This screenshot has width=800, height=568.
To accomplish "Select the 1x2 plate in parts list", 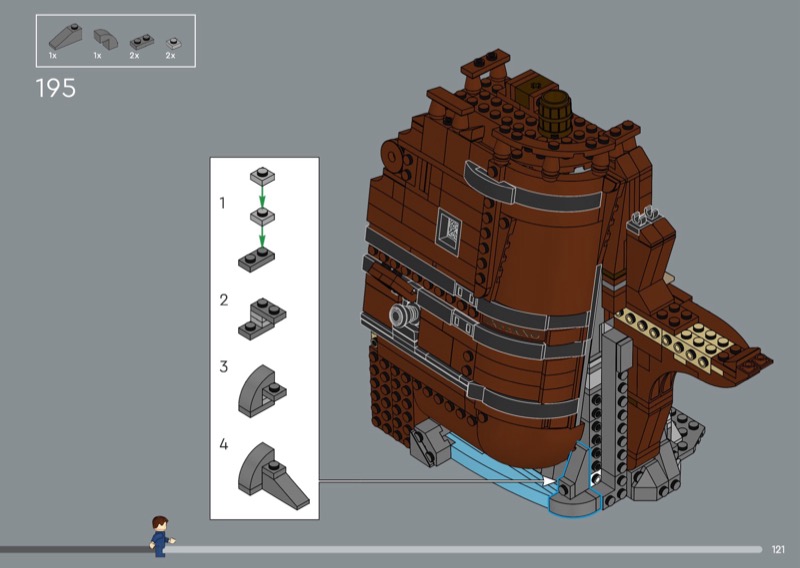I will coord(137,40).
